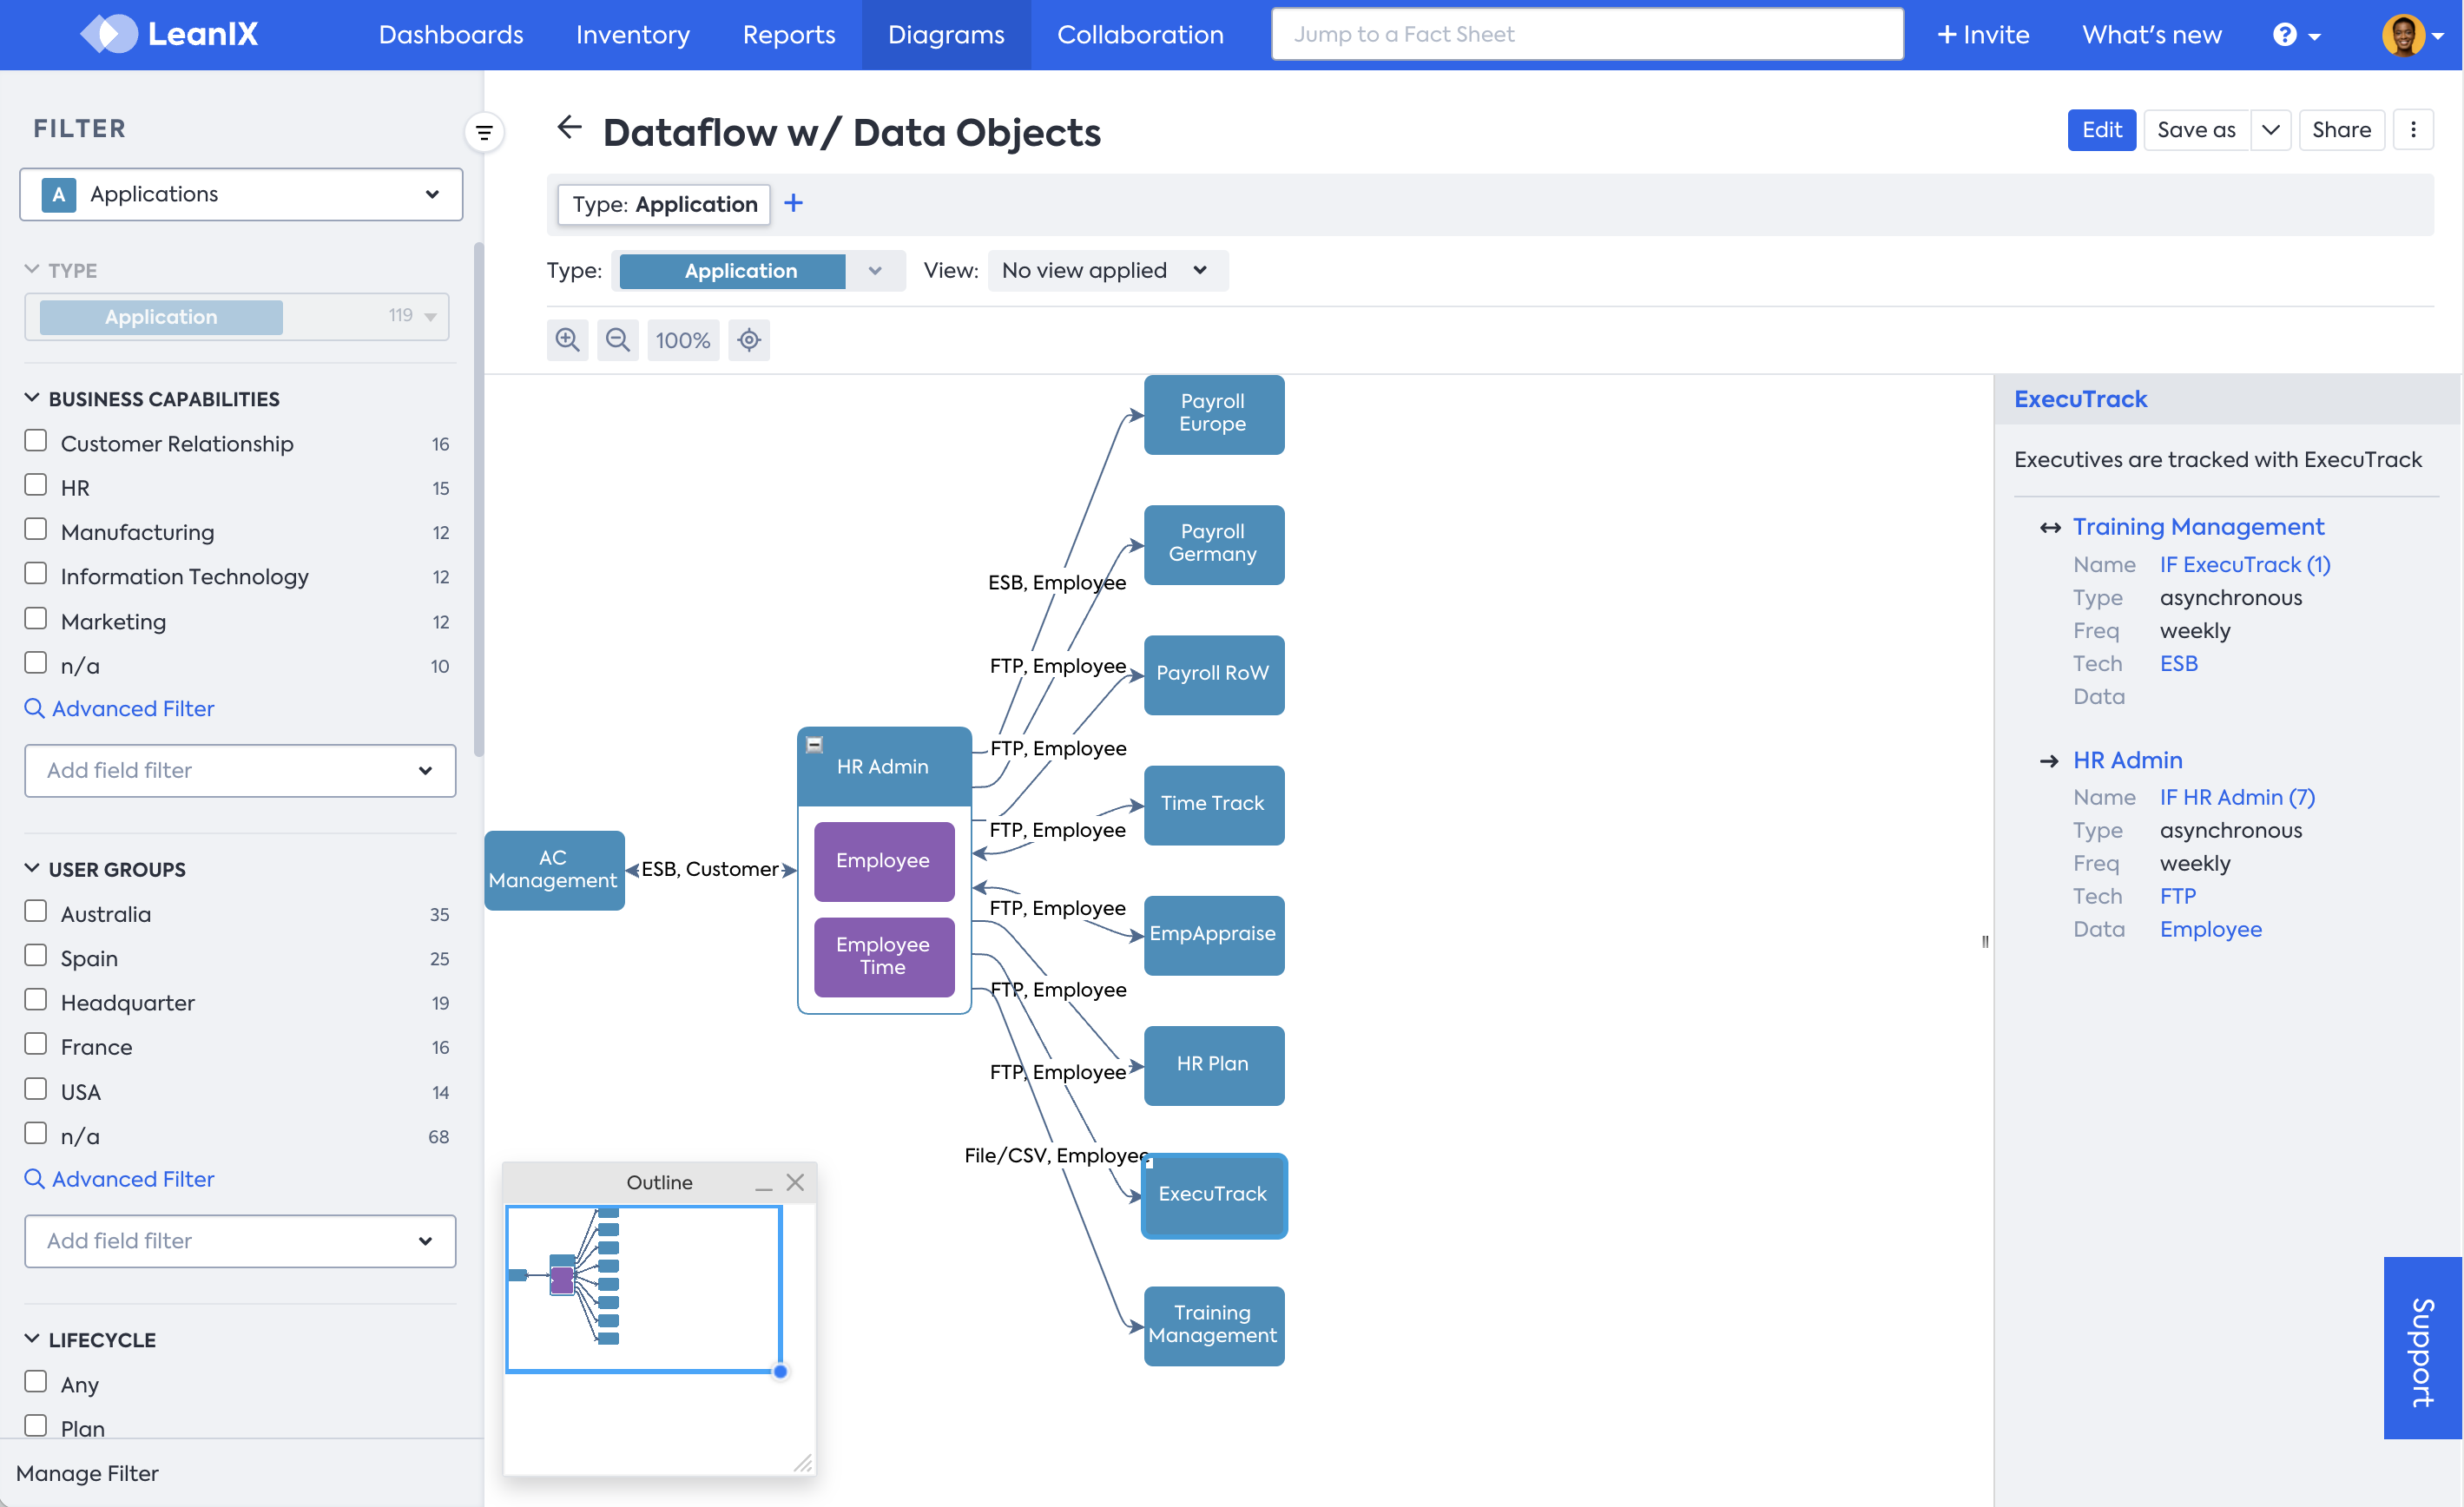2464x1507 pixels.
Task: Click the Jump to a Fact Sheet search field
Action: (1586, 35)
